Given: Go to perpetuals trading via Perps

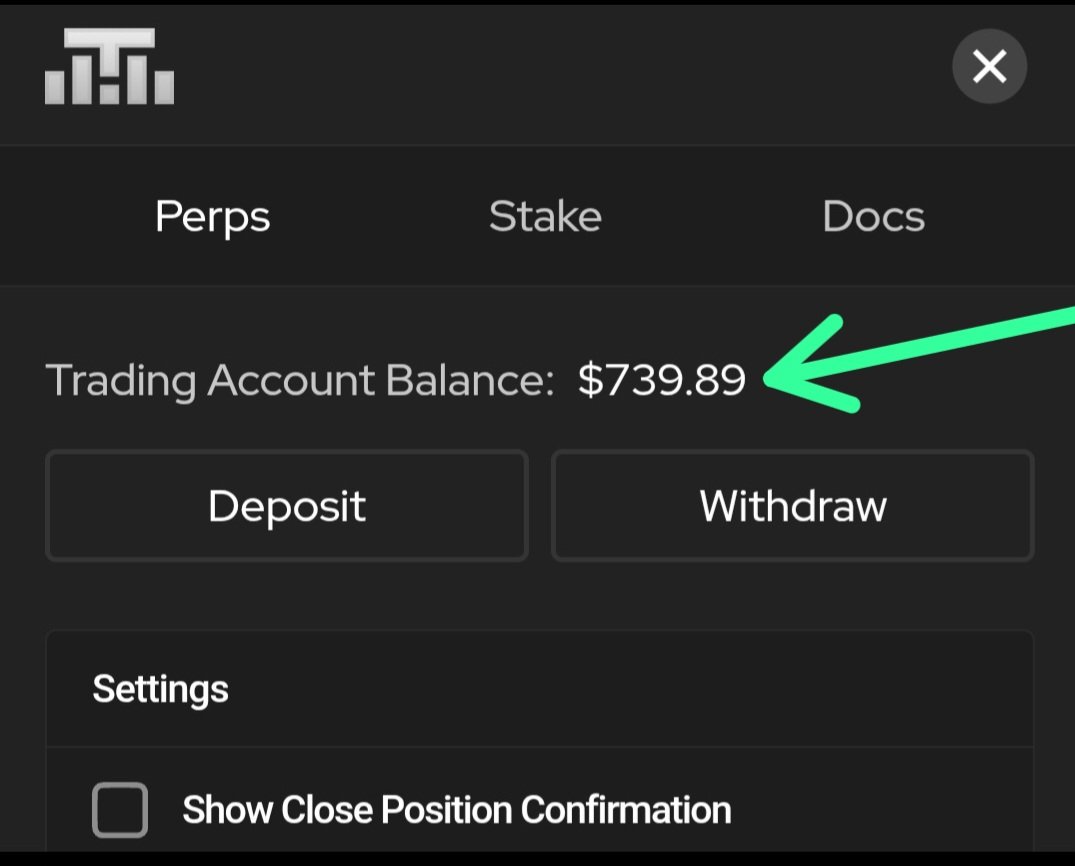Looking at the screenshot, I should click(212, 217).
